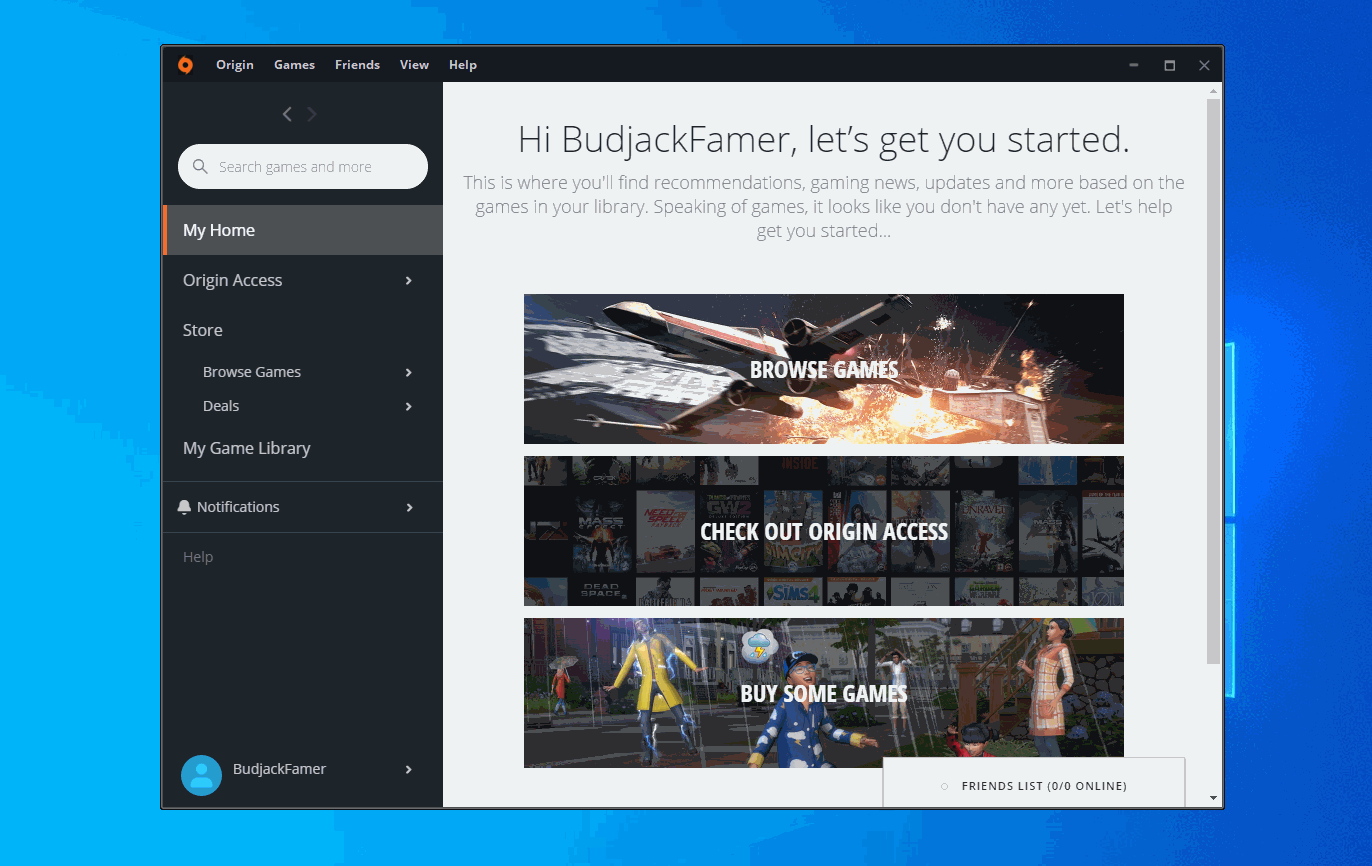Expand the Deals submenu arrow
The width and height of the screenshot is (1372, 866).
click(x=409, y=407)
